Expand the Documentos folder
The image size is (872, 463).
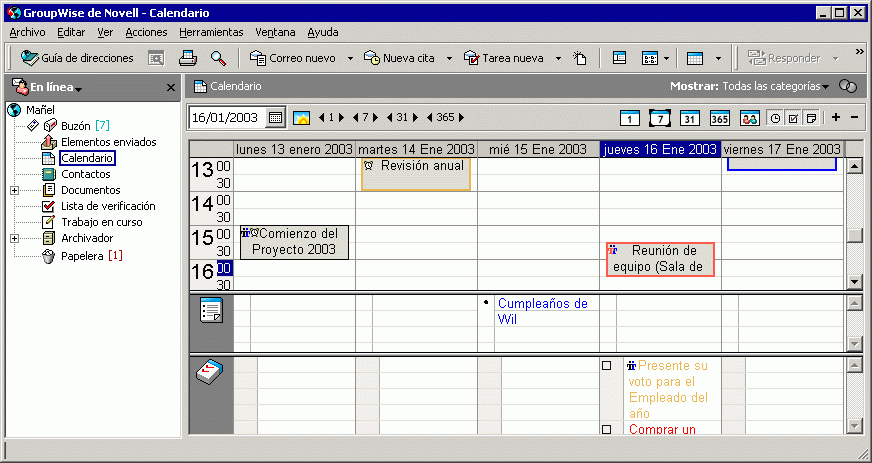(14, 191)
